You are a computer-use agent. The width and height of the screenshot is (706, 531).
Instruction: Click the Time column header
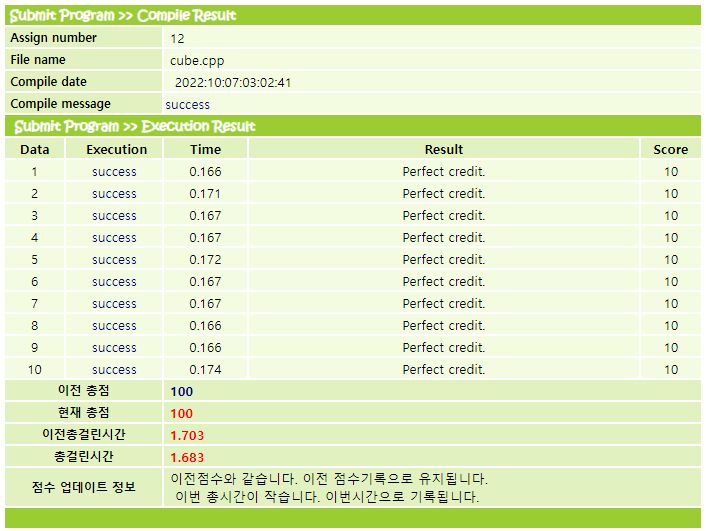point(205,150)
